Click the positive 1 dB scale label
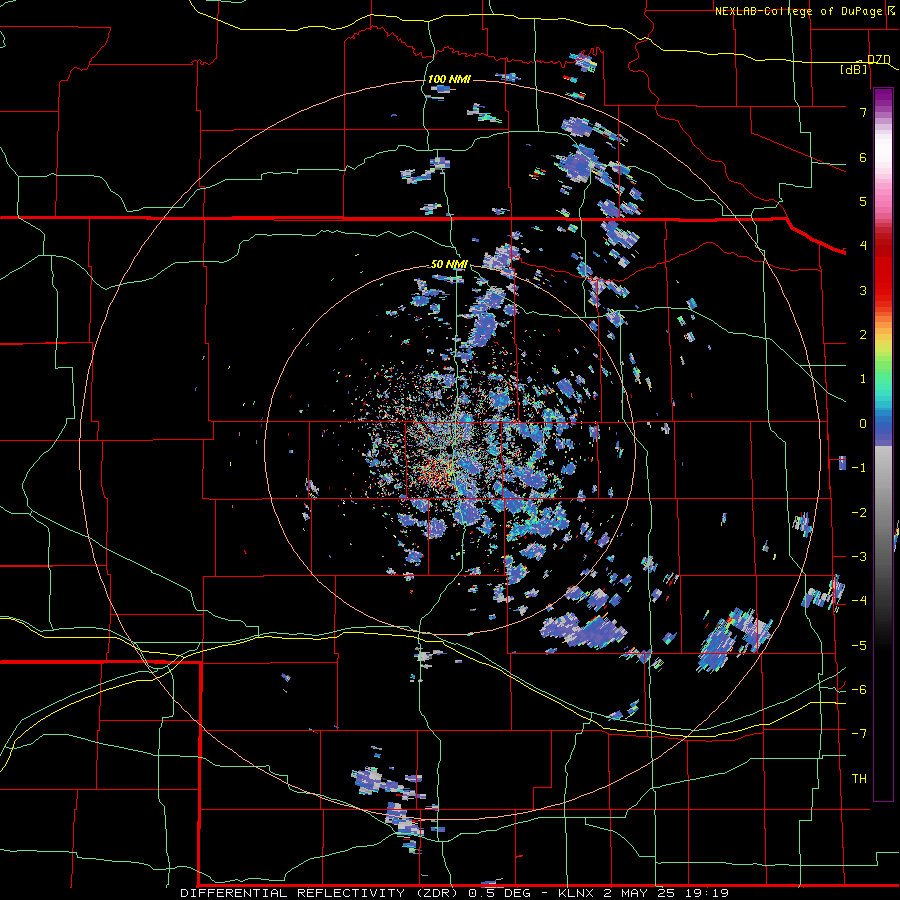The height and width of the screenshot is (900, 900). pos(863,379)
